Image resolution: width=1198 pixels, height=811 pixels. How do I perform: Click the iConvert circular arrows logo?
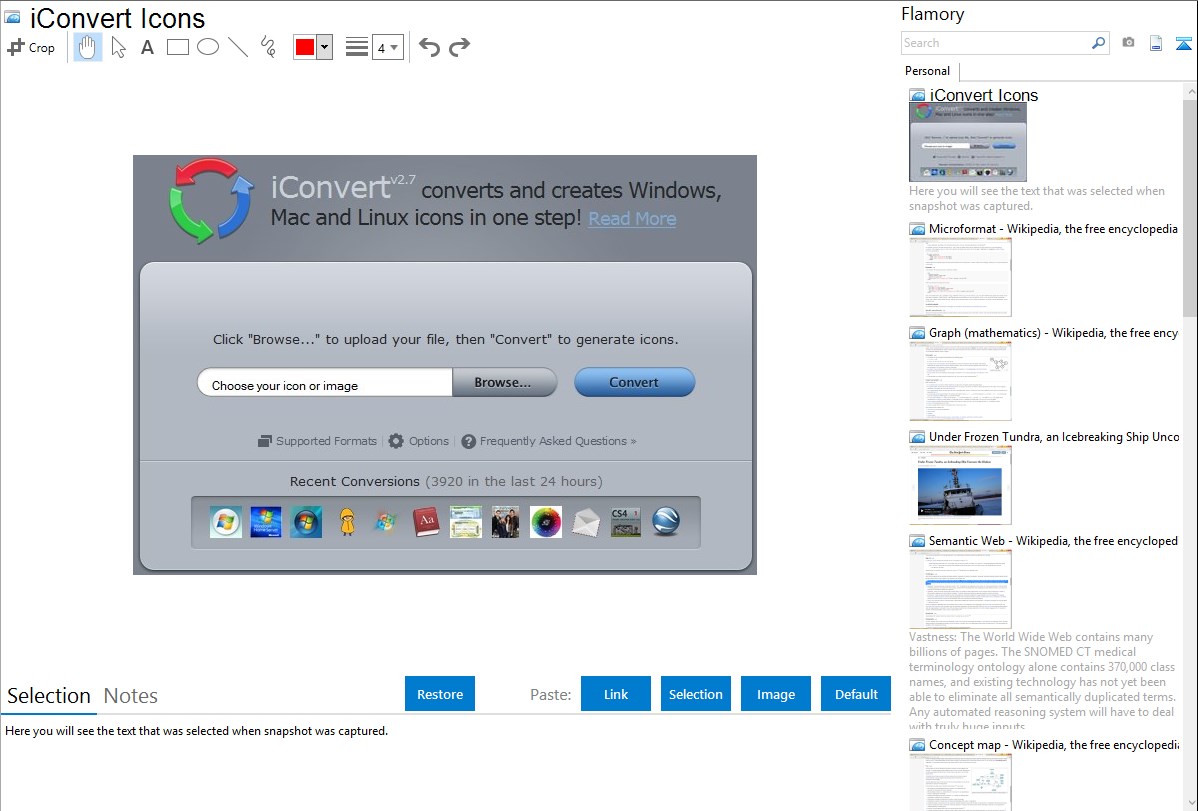[210, 201]
